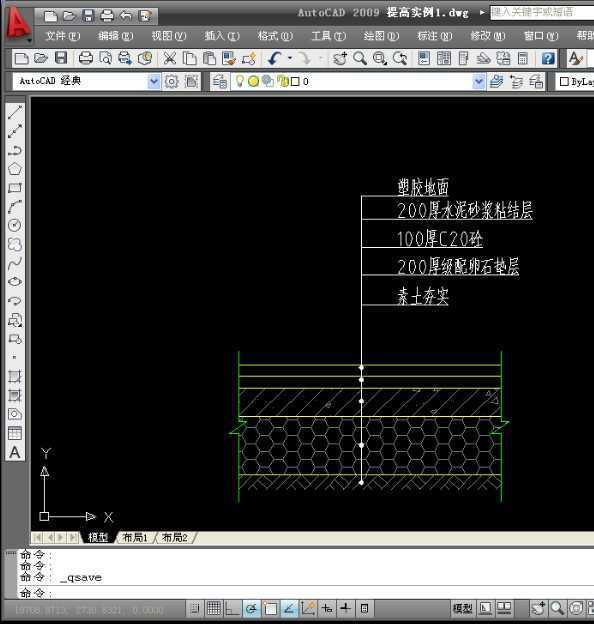Toggle ortho mode in status bar
Screen dimensions: 594x624
point(233,608)
